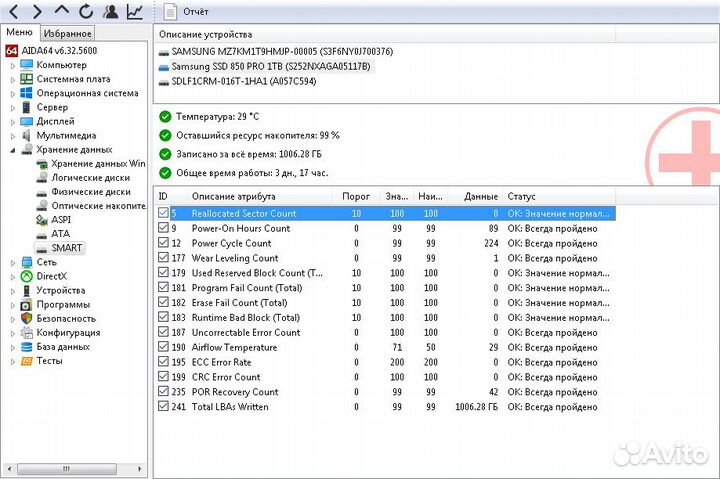Expand the Сеть tree node
The image size is (720, 479).
(12, 262)
